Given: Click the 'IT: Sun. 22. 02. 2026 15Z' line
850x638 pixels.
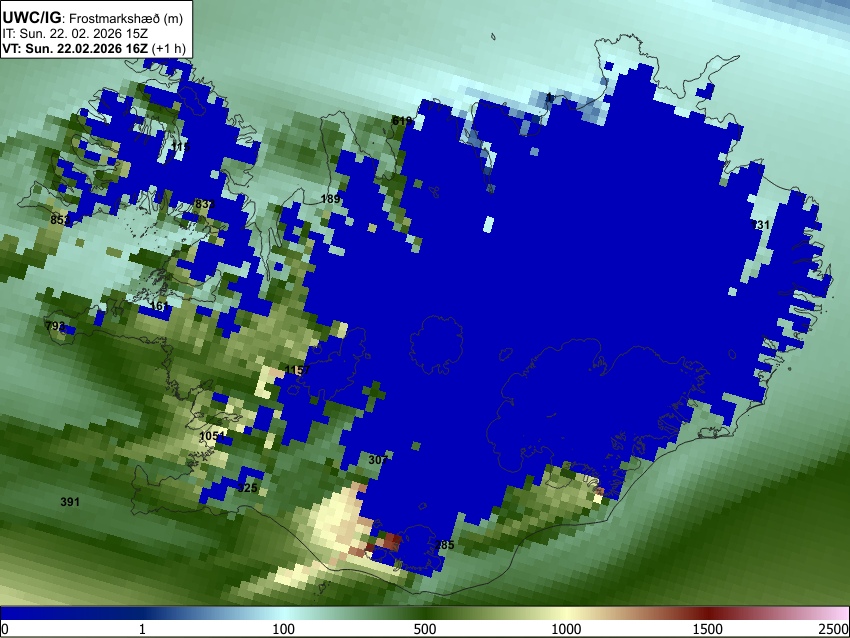Looking at the screenshot, I should pyautogui.click(x=75, y=34).
